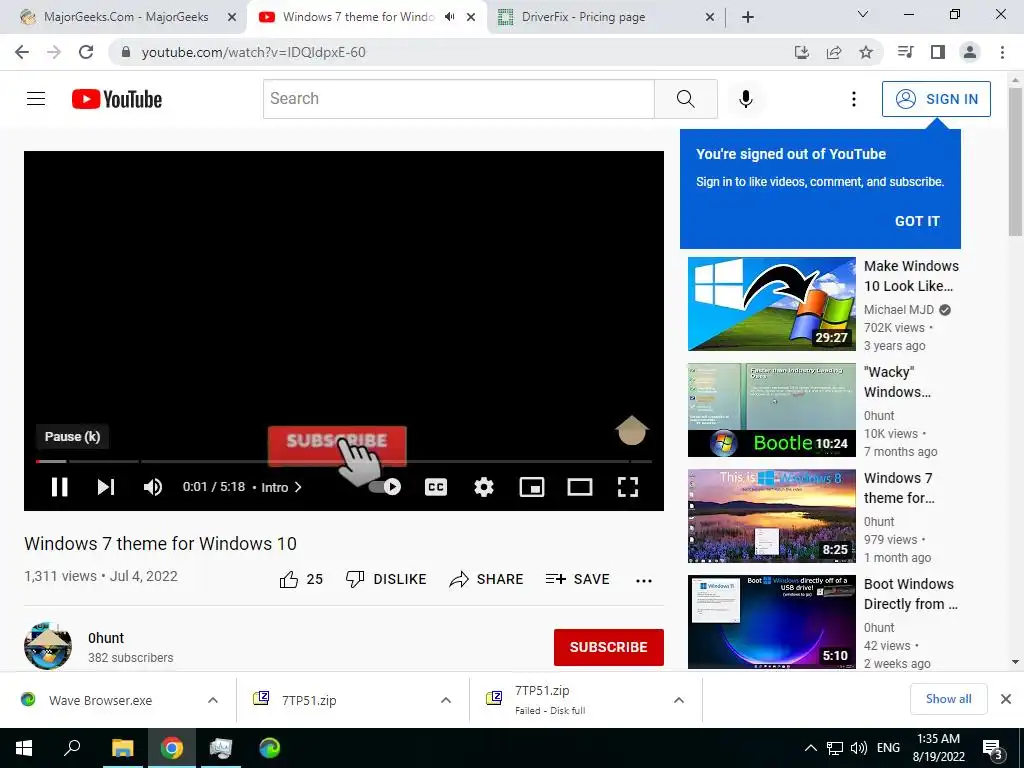Seek on the video progress bar
1024x768 pixels.
(344, 461)
